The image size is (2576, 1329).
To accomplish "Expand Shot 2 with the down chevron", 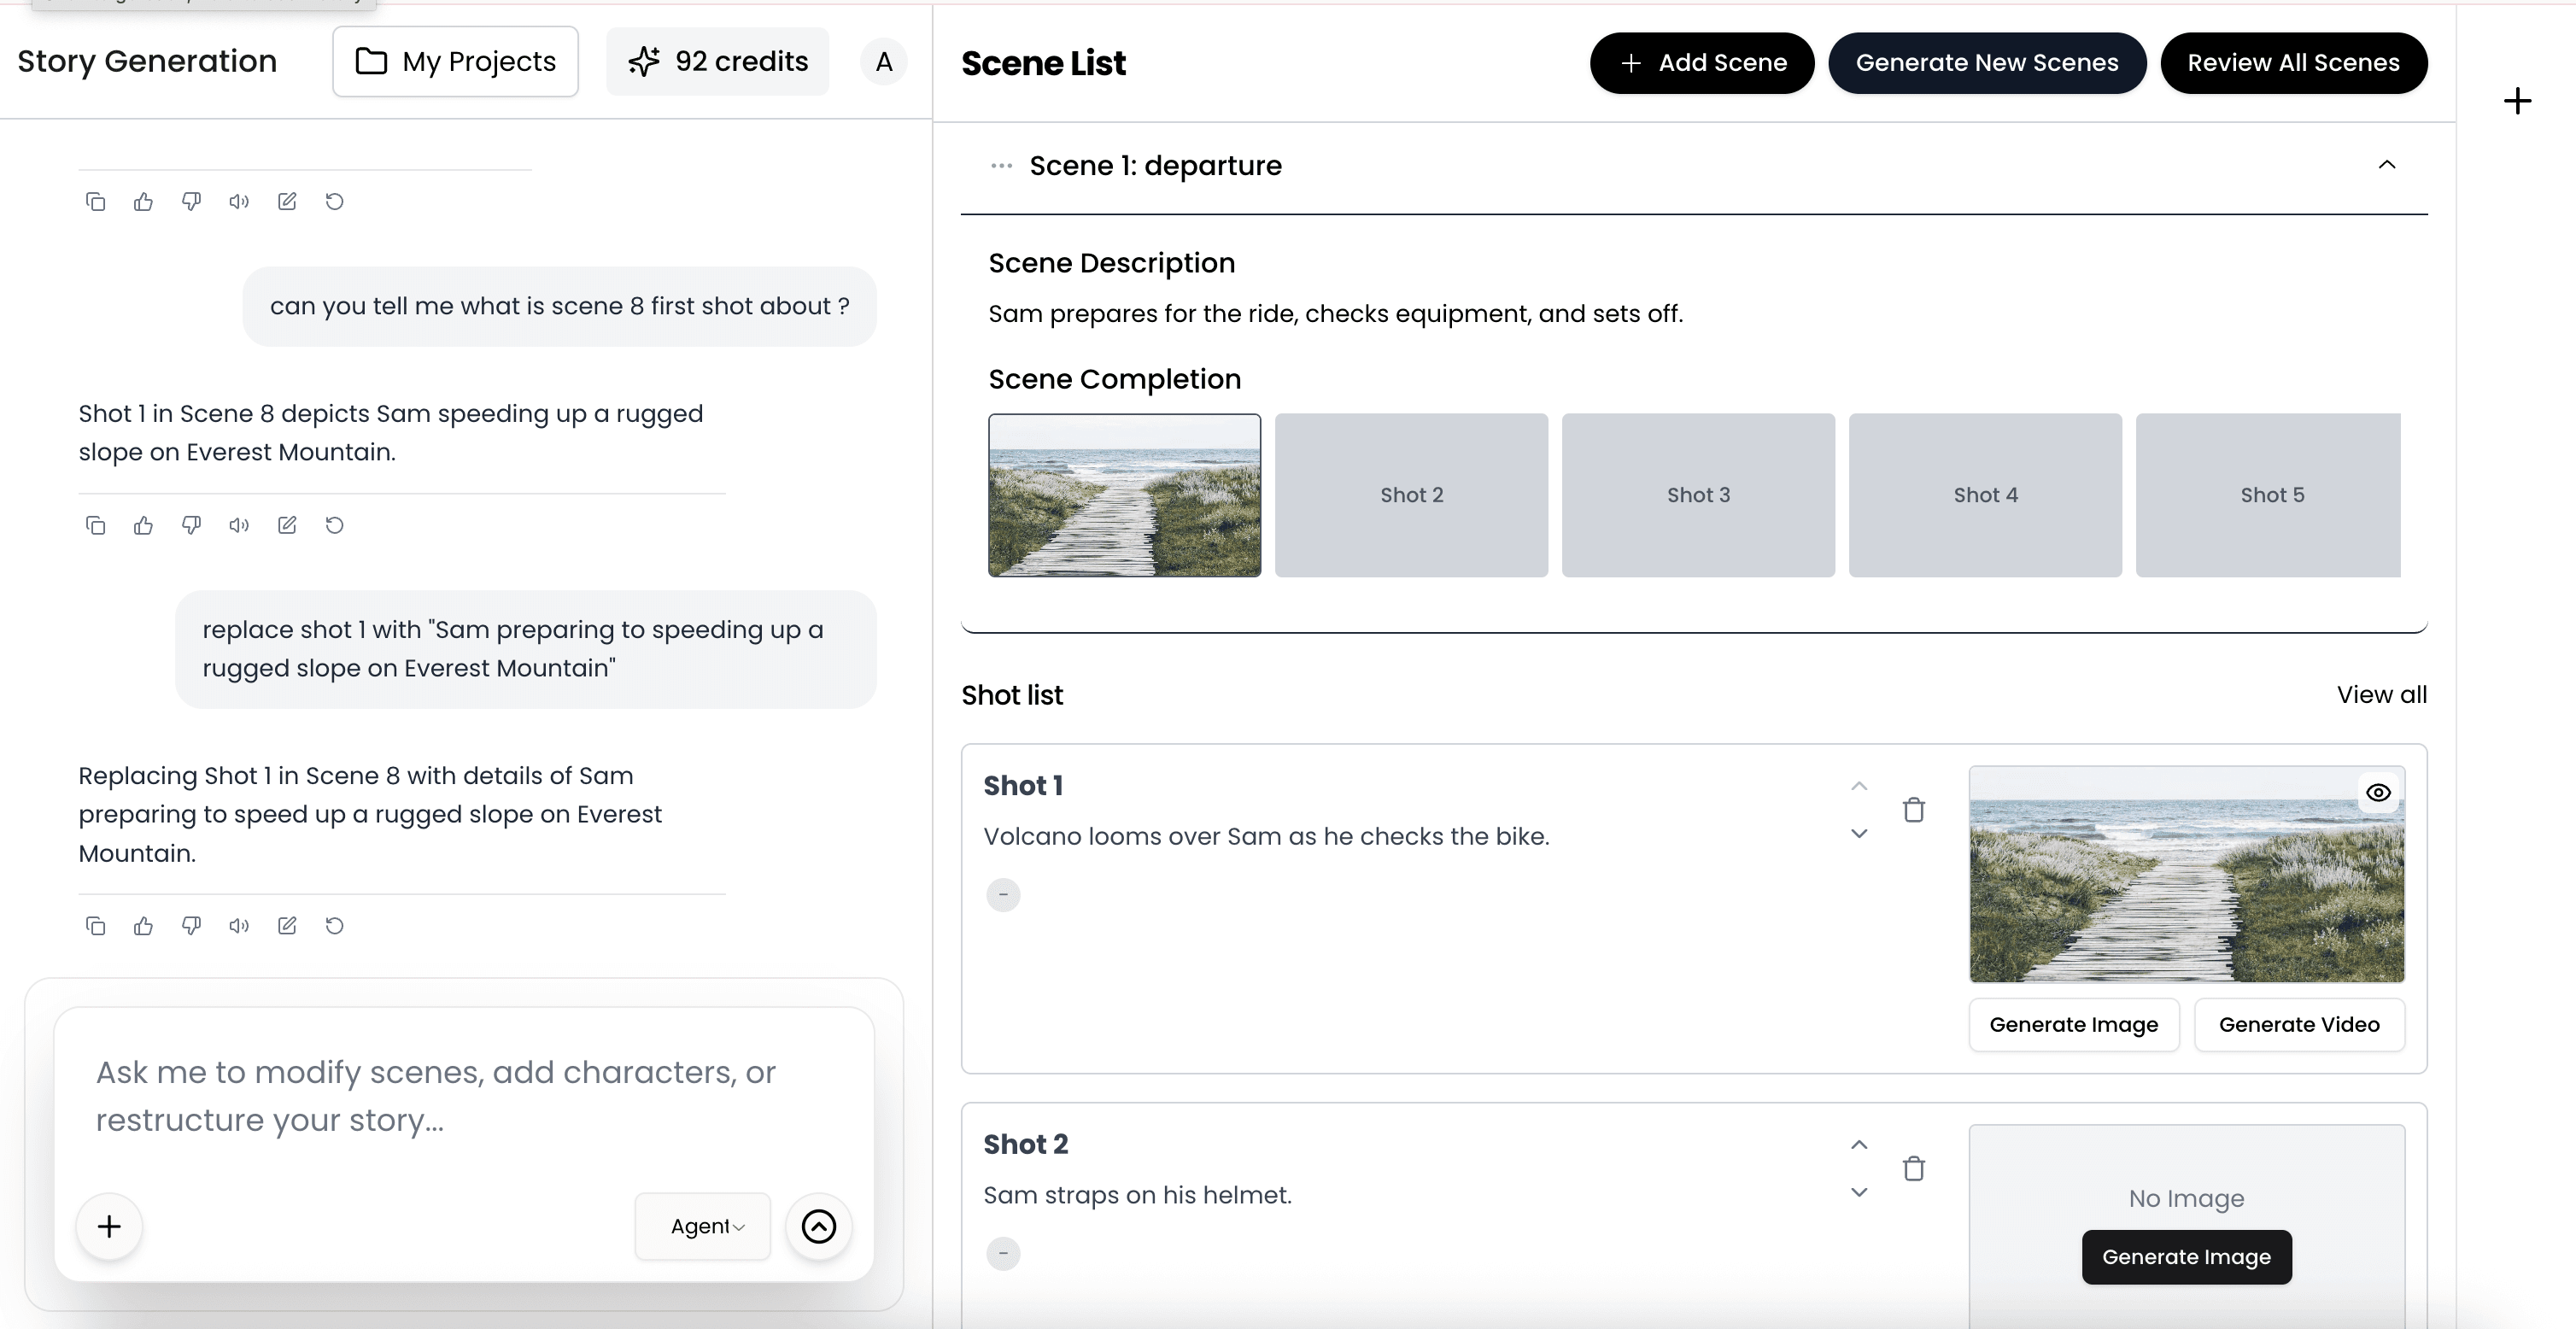I will pos(1859,1191).
